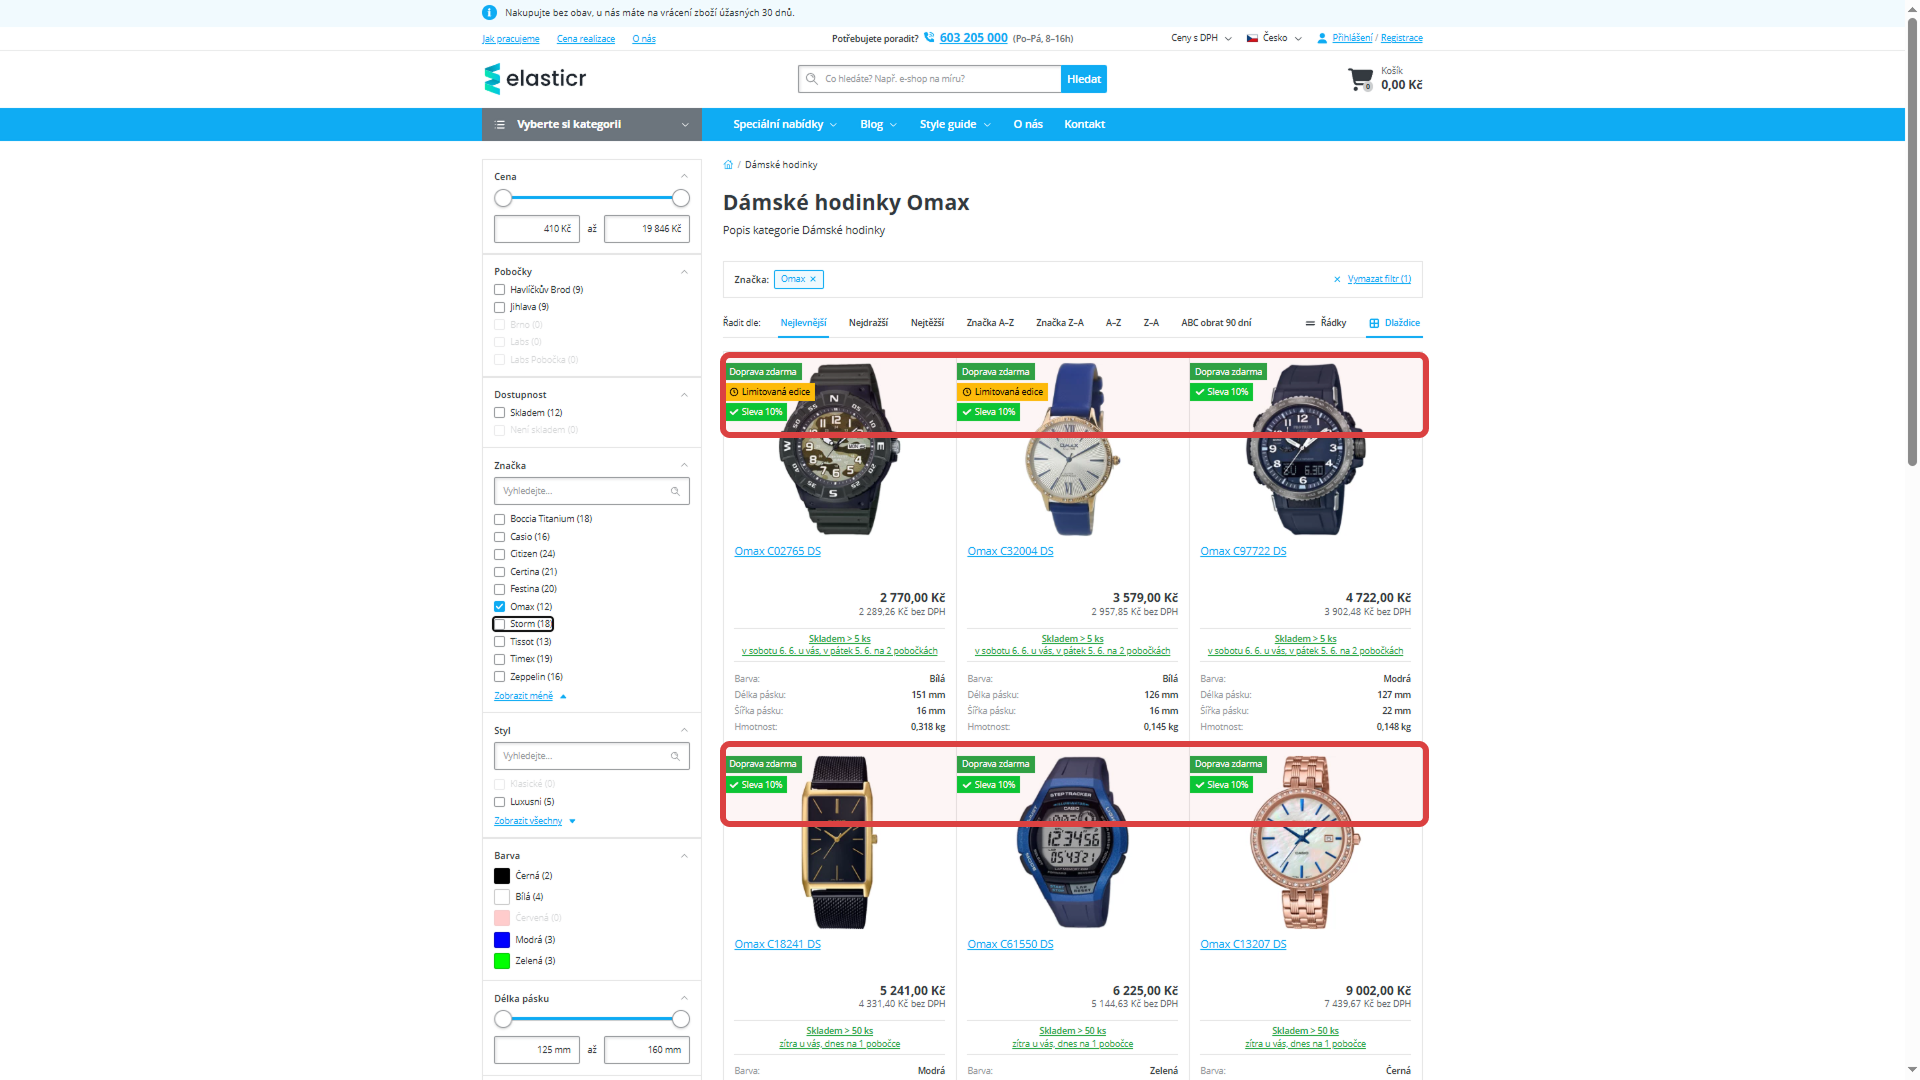Screen dimensions: 1920x1080
Task: Open the Registrace link
Action: tap(1402, 38)
